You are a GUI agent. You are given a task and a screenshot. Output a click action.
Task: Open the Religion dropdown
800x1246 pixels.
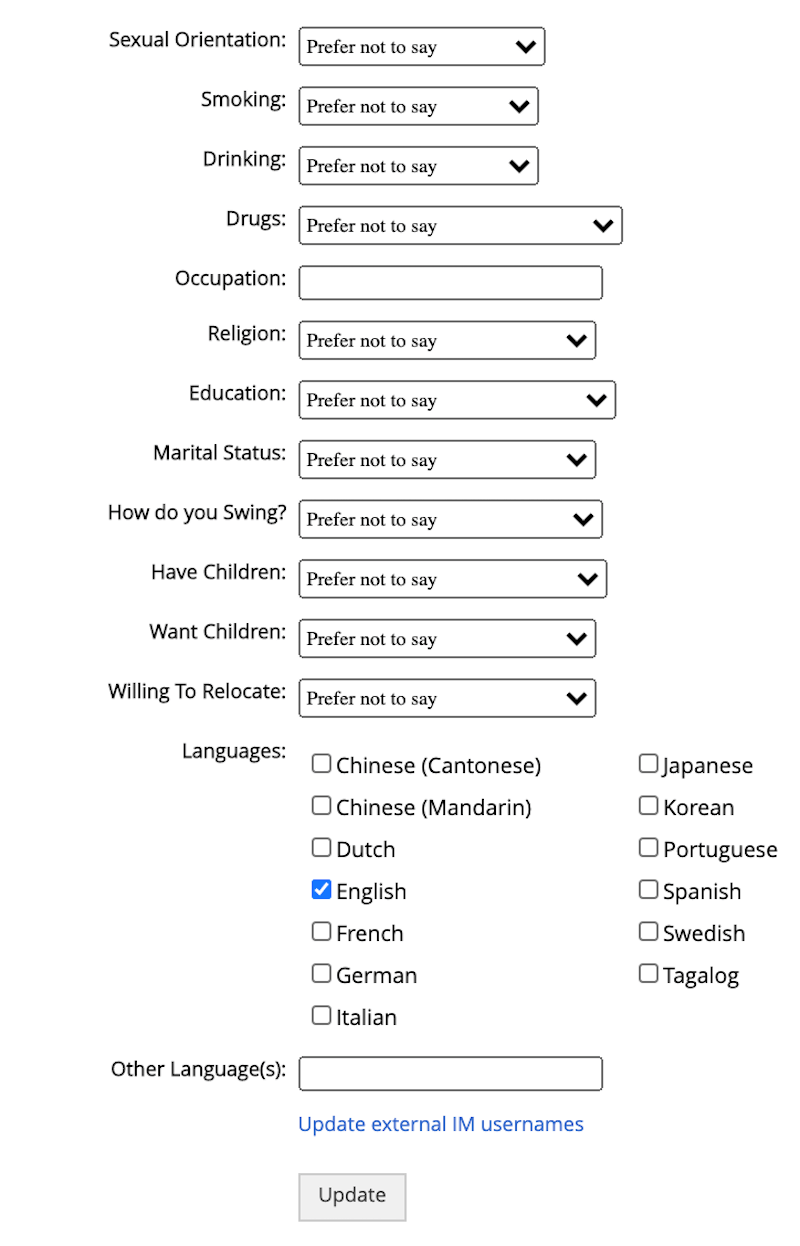pos(447,341)
